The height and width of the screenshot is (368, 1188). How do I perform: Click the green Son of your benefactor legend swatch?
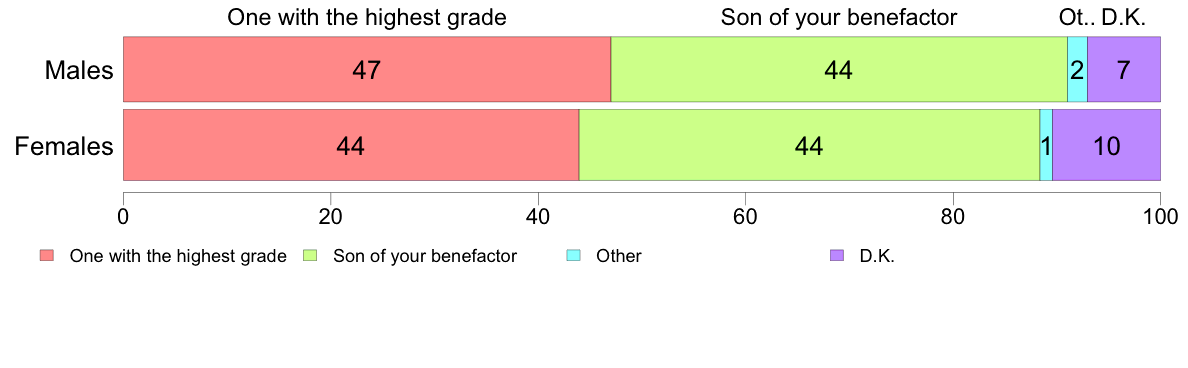coord(309,256)
